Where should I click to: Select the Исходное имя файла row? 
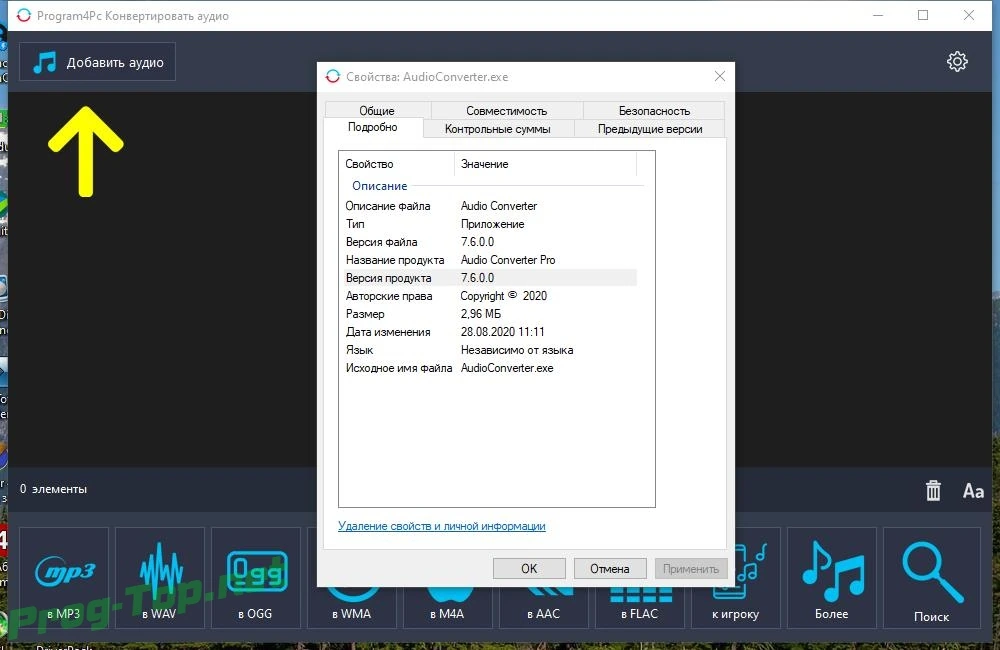pos(490,368)
